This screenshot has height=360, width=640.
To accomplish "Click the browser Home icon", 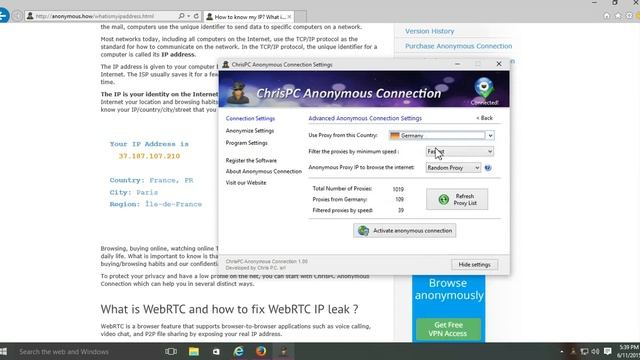I will (x=607, y=16).
